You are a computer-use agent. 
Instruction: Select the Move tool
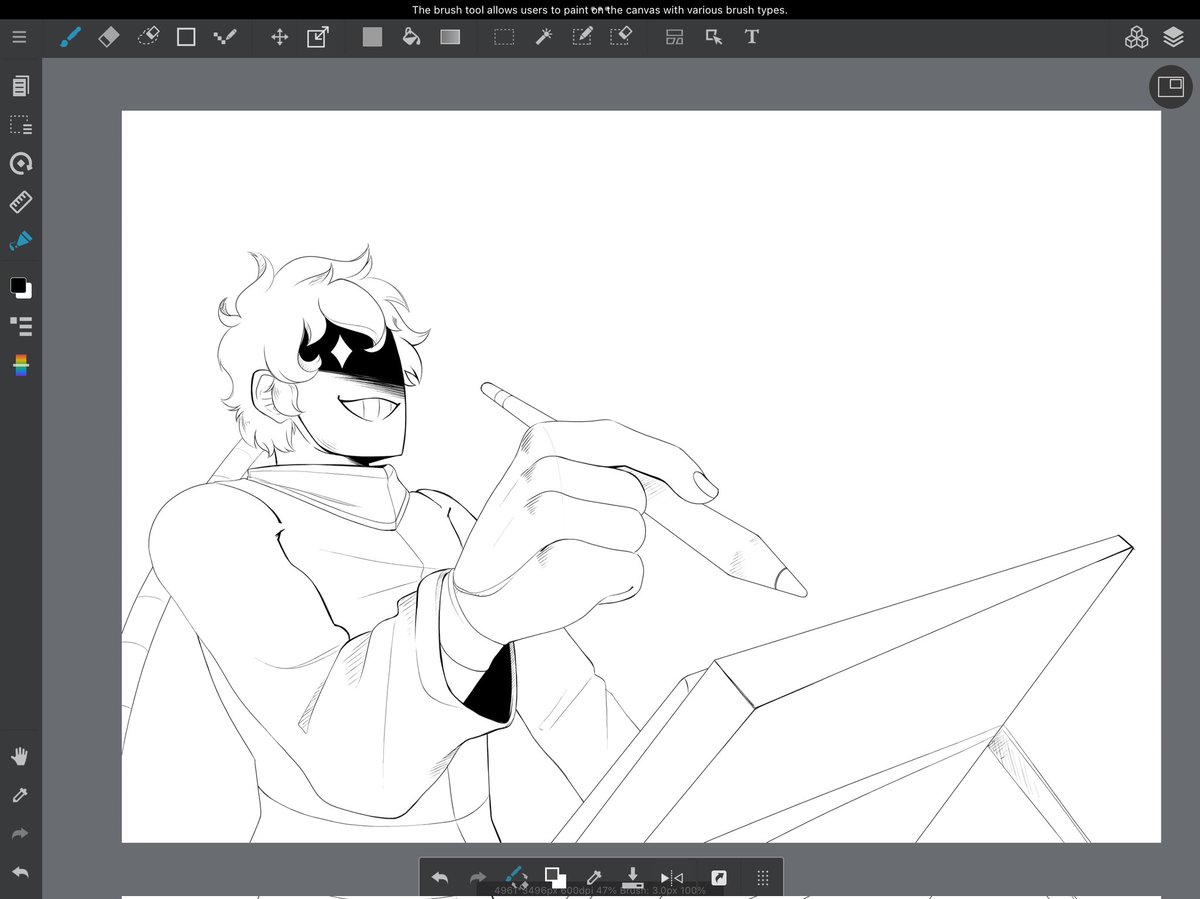tap(279, 37)
